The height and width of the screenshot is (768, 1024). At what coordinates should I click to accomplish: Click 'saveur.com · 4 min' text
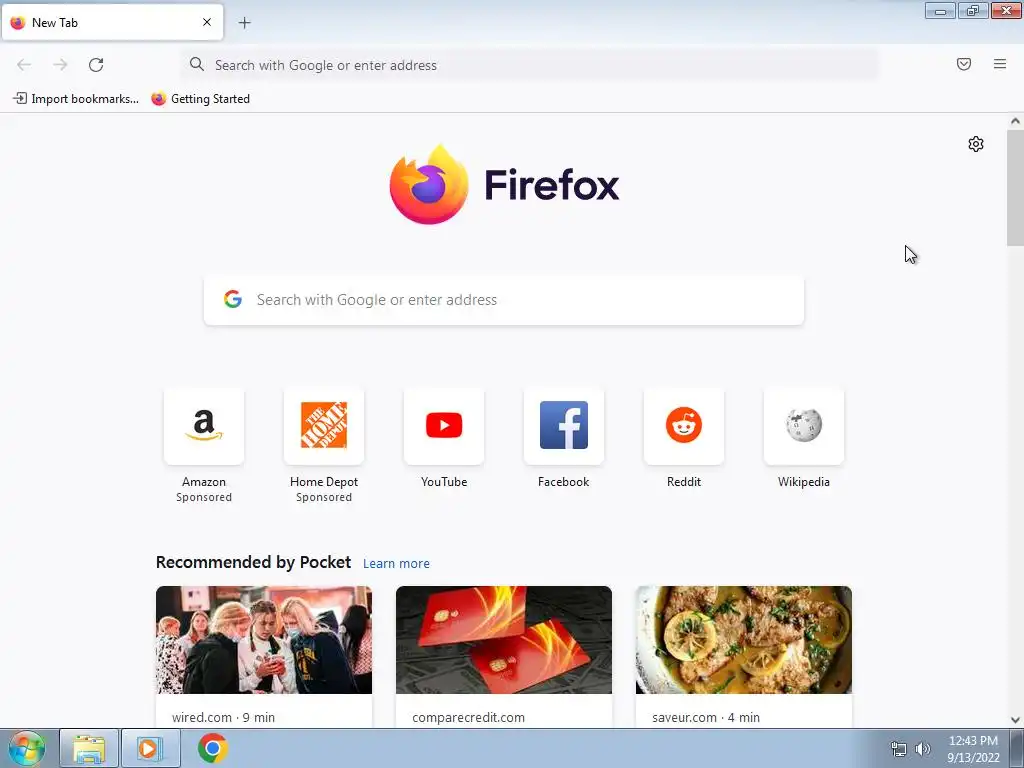click(706, 717)
